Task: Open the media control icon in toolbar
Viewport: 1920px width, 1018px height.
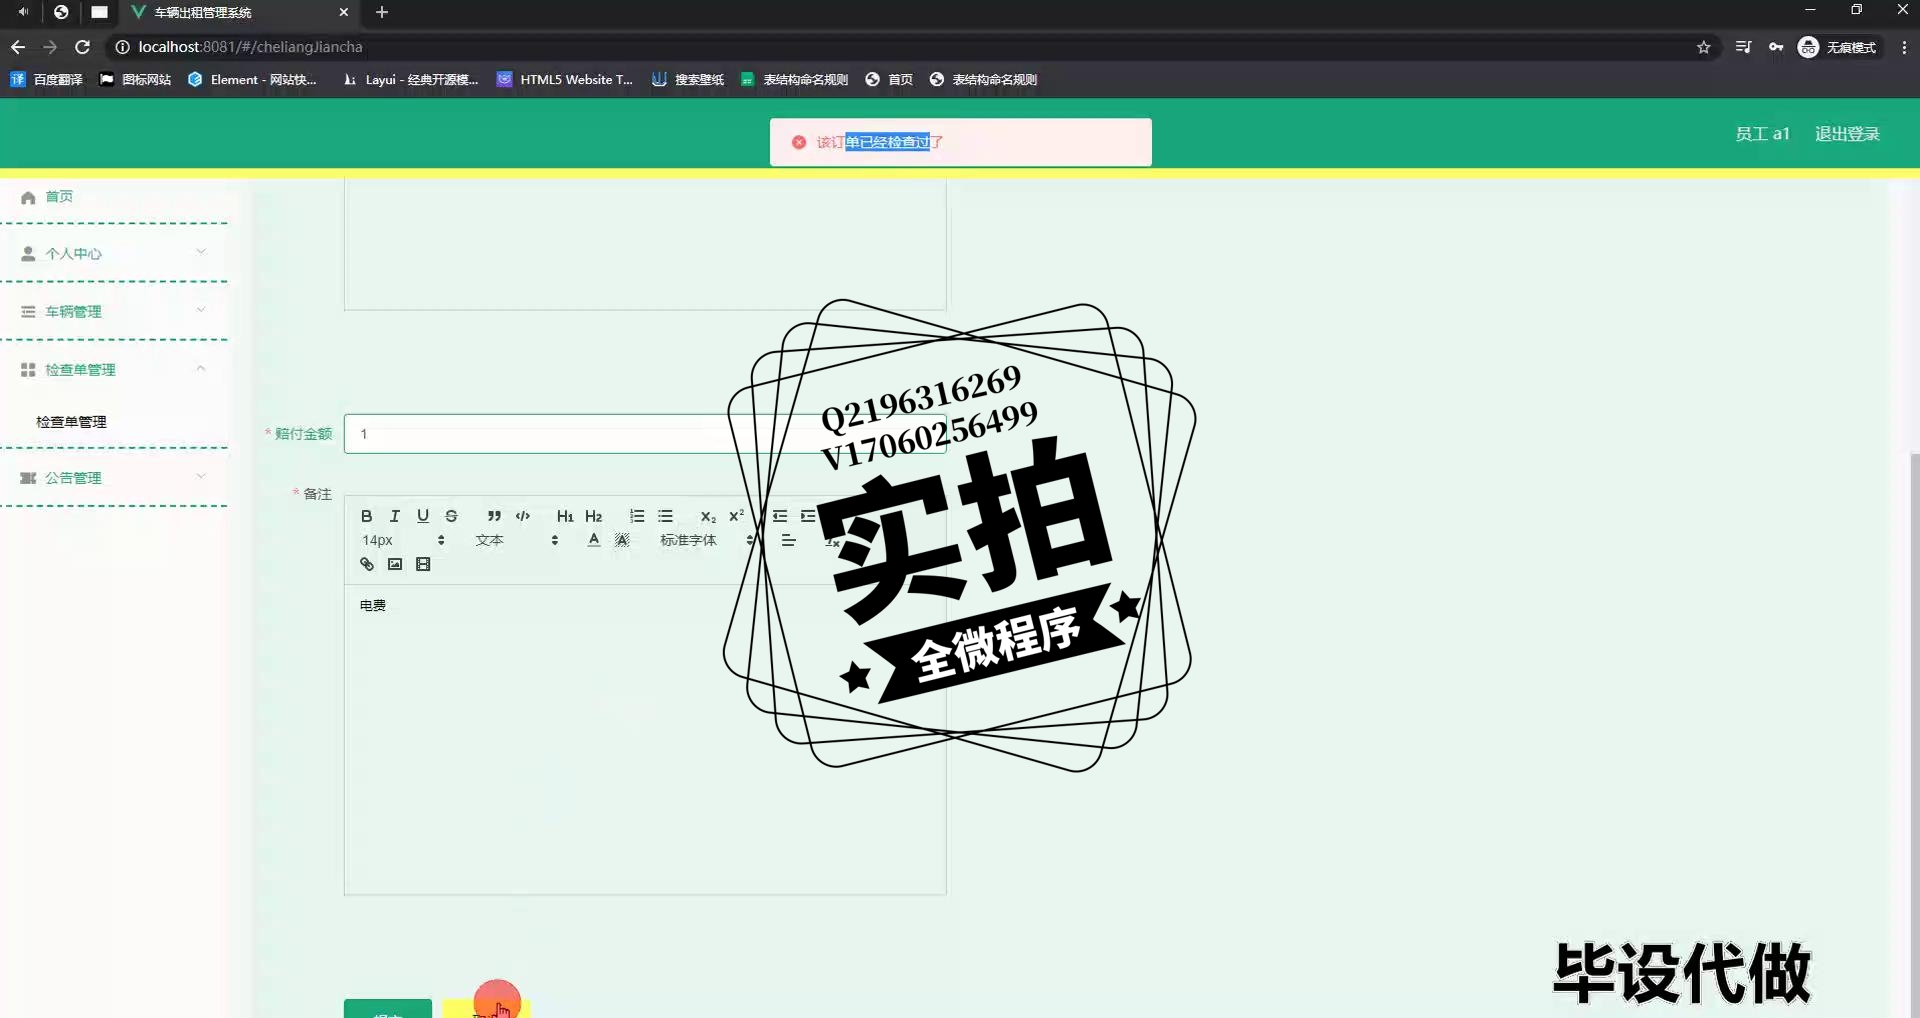Action: point(1744,47)
